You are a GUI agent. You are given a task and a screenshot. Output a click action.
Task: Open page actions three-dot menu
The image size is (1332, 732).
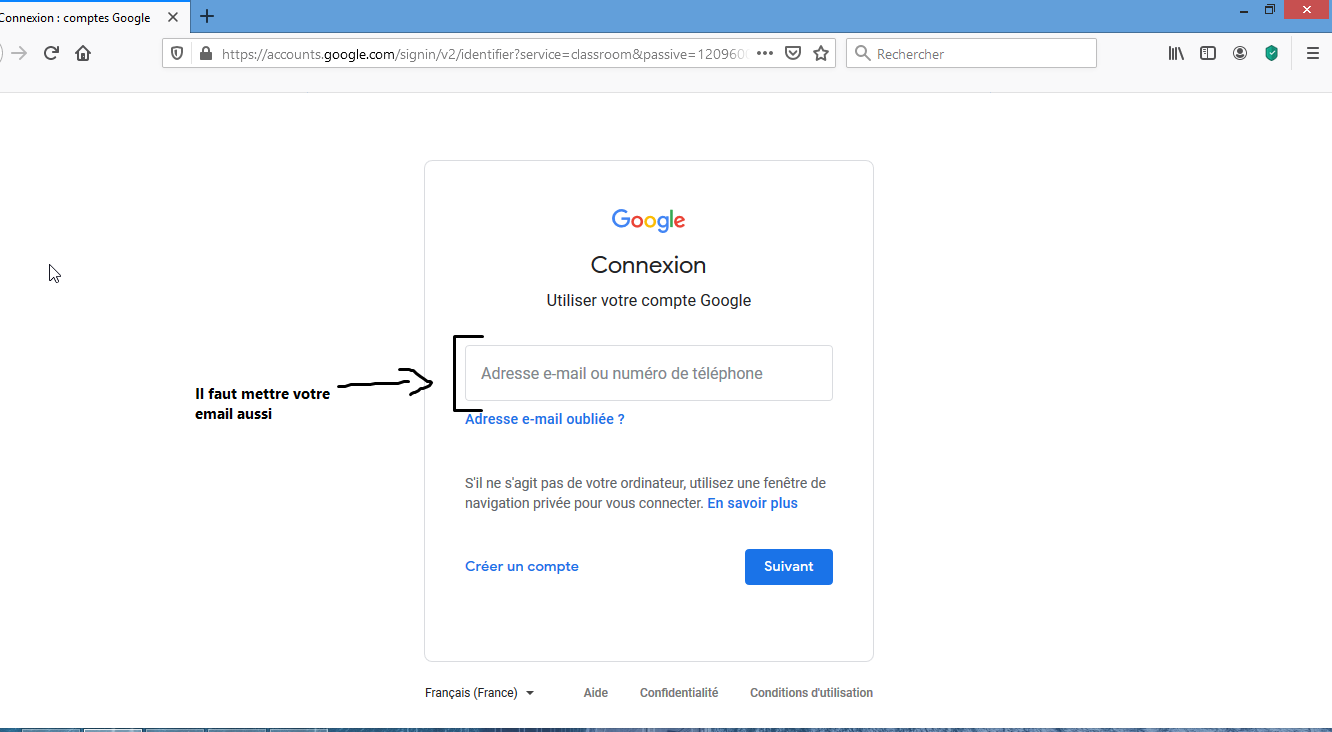(765, 54)
